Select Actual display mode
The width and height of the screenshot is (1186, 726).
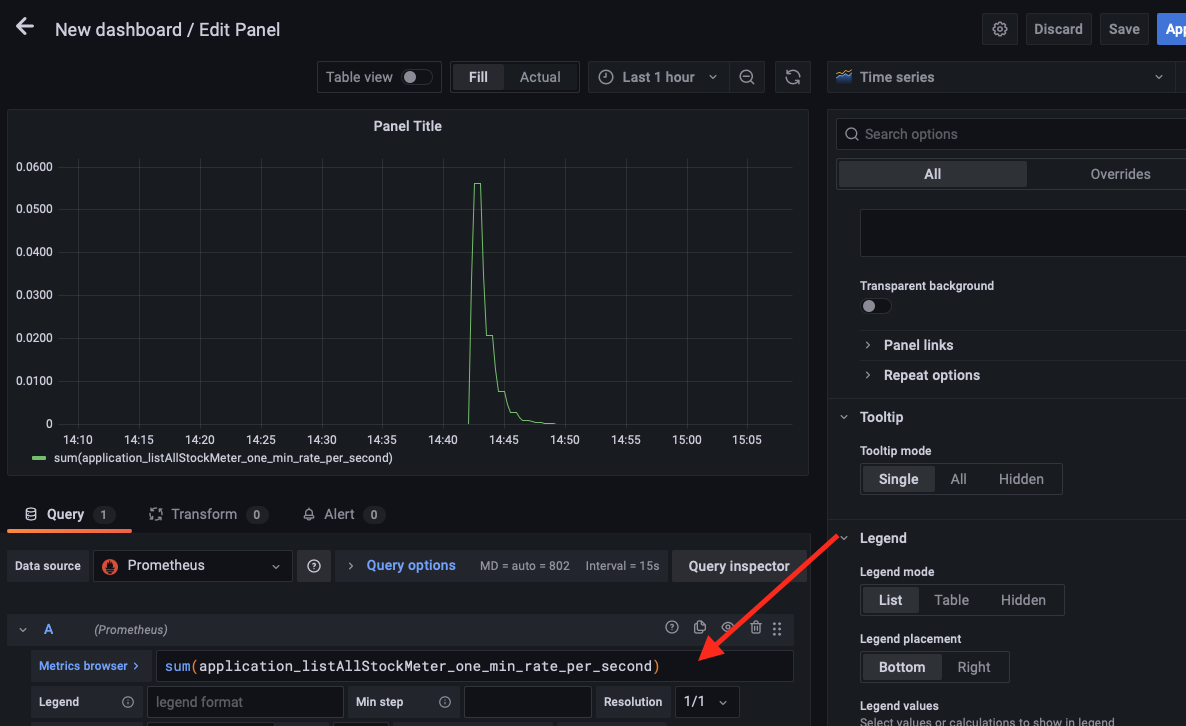click(x=540, y=77)
